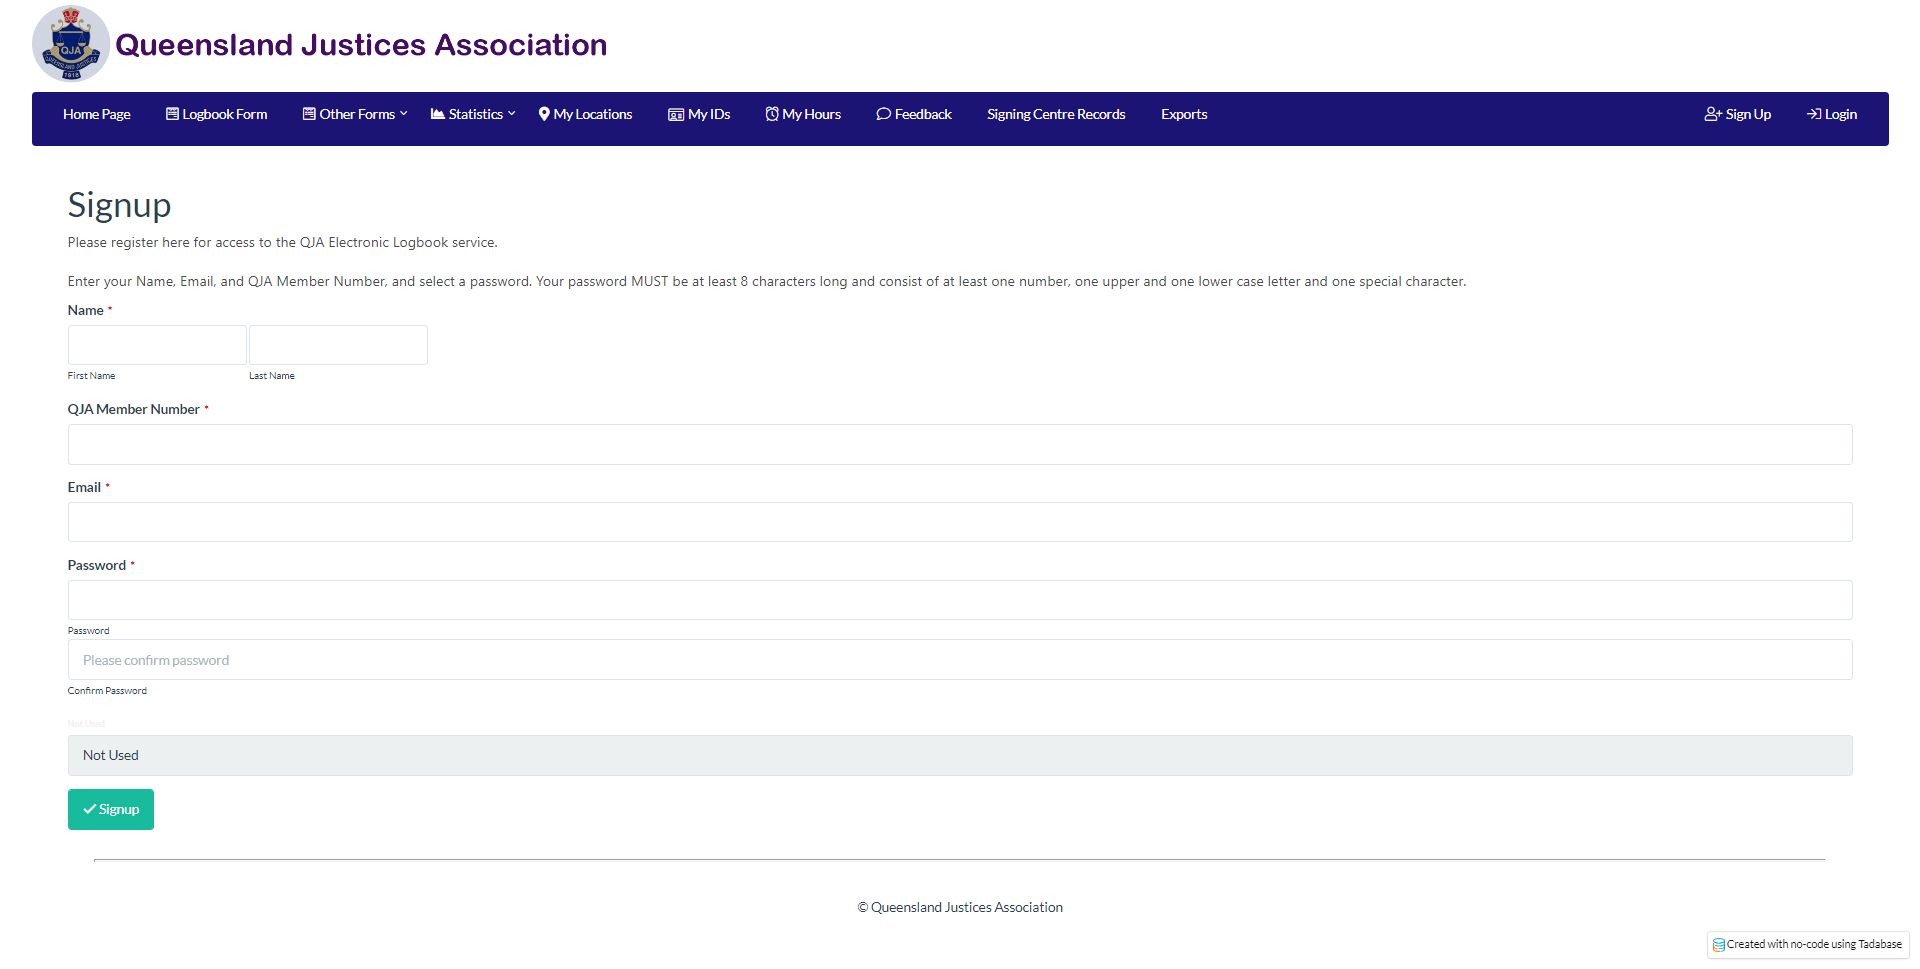
Task: Click the Logbook Form icon
Action: (172, 114)
